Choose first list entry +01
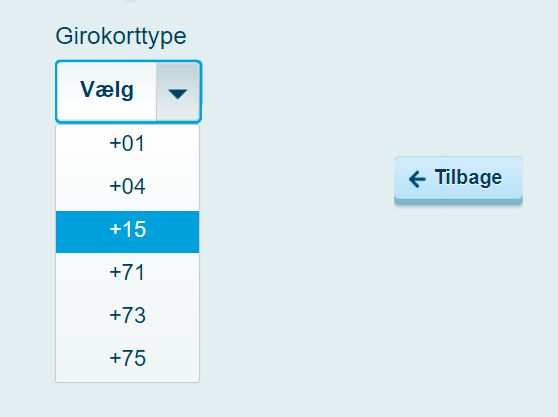This screenshot has height=417, width=558. coord(127,146)
